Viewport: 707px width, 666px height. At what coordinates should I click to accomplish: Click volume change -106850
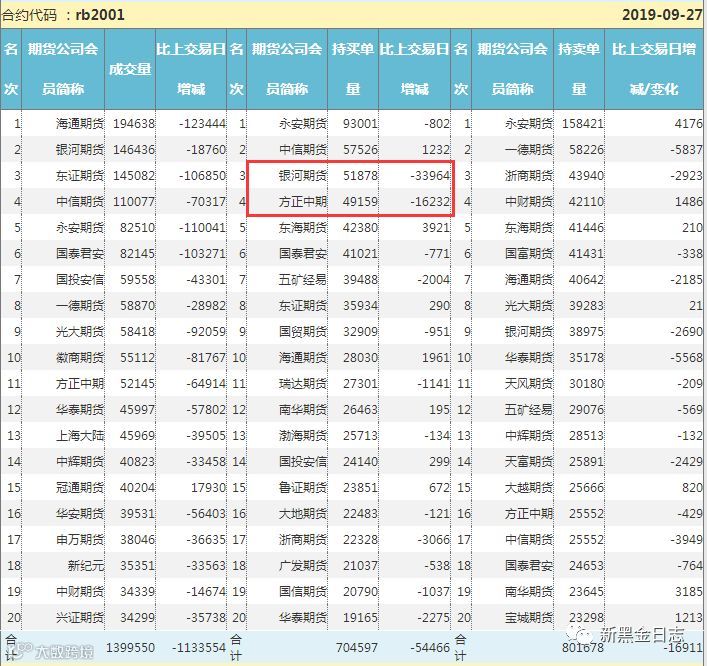point(202,175)
